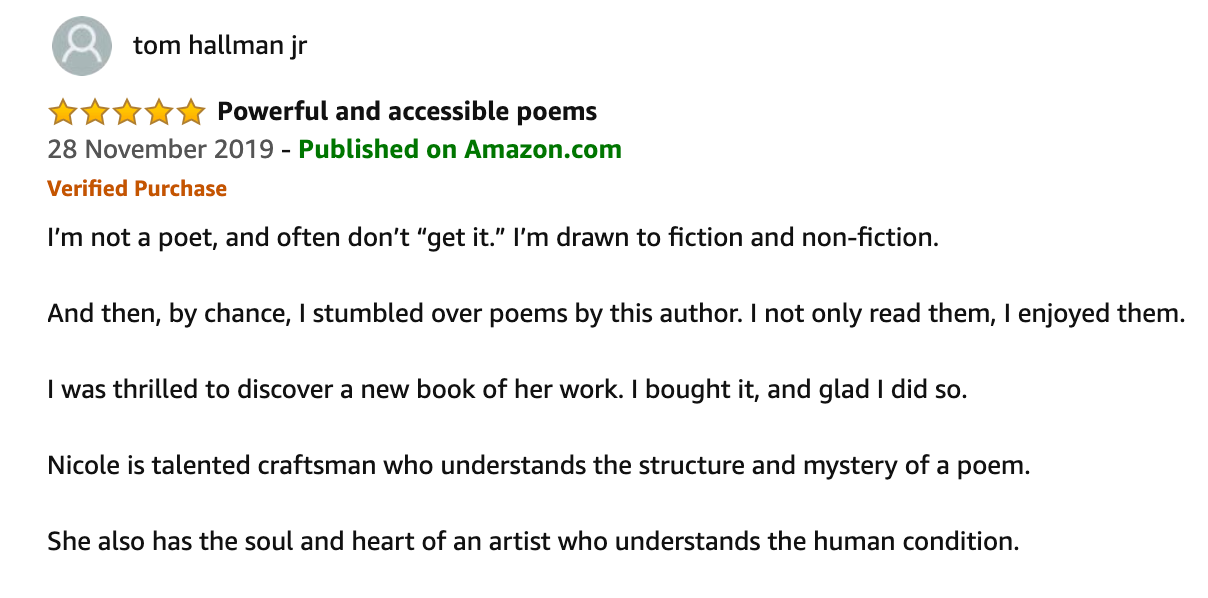Screen dimensions: 1208x598
Task: Click the 28 November 2019 review date
Action: point(160,150)
